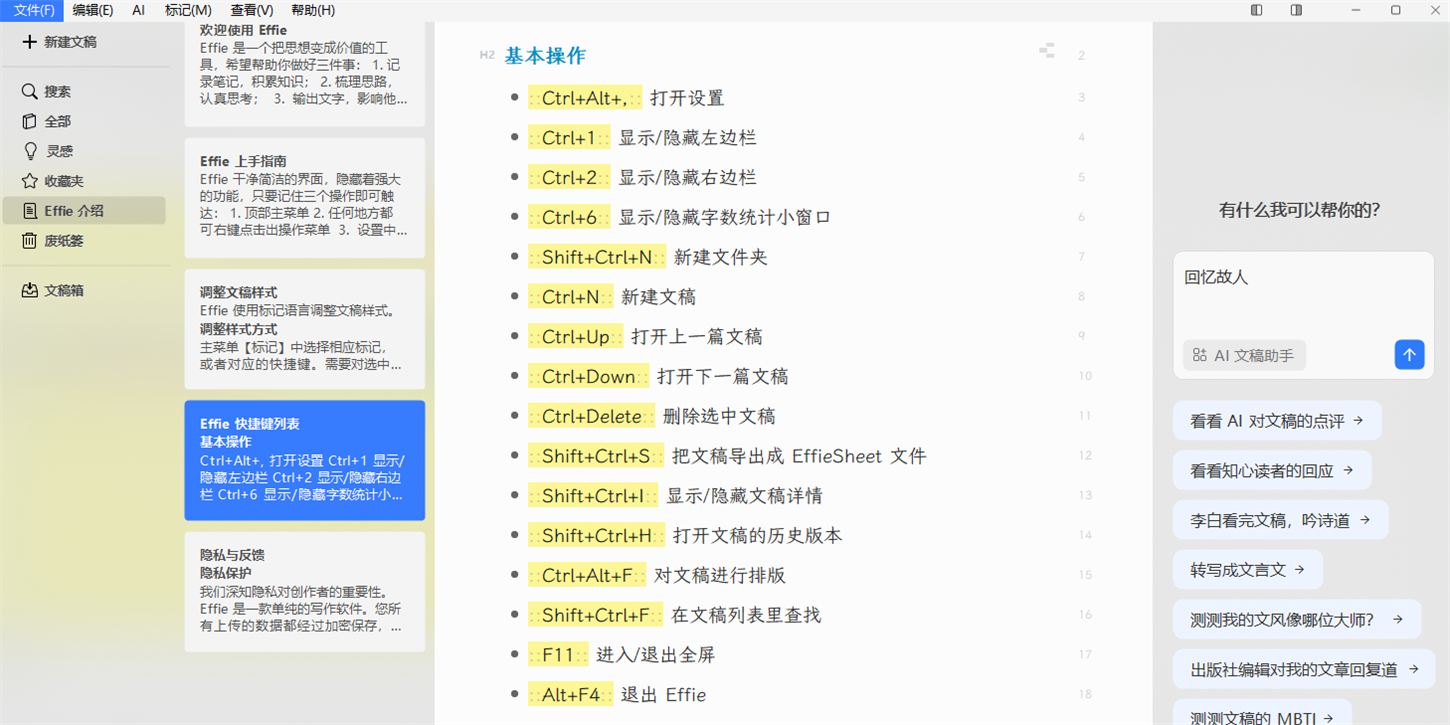Send the AI prompt with the blue arrow button
The height and width of the screenshot is (725, 1450).
coord(1409,355)
